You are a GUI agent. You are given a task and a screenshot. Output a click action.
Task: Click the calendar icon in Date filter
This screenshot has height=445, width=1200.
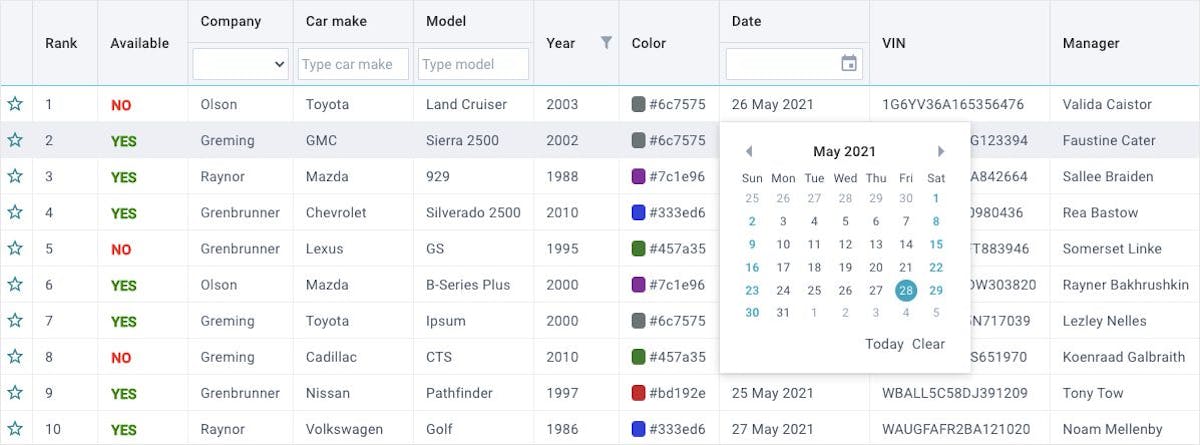tap(848, 64)
